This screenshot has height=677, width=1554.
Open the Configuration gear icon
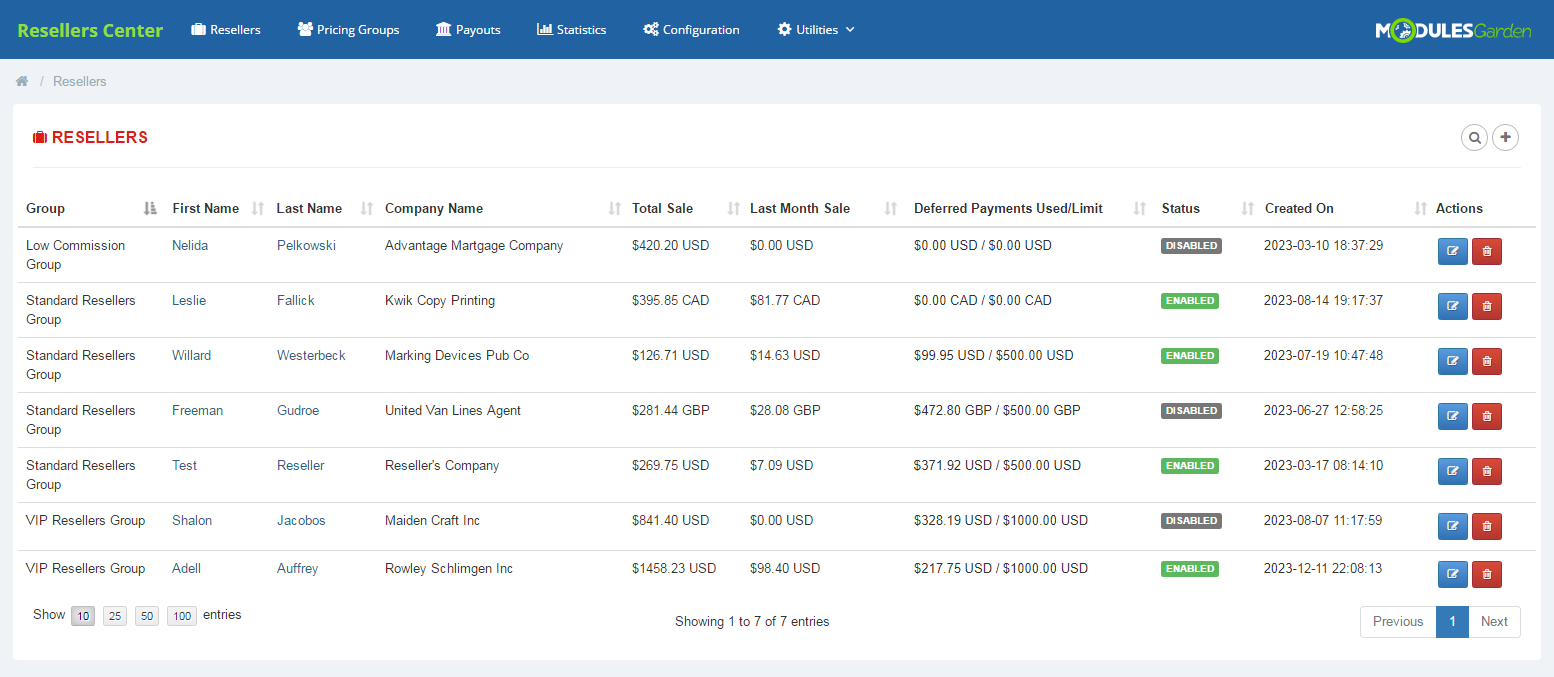(x=650, y=29)
